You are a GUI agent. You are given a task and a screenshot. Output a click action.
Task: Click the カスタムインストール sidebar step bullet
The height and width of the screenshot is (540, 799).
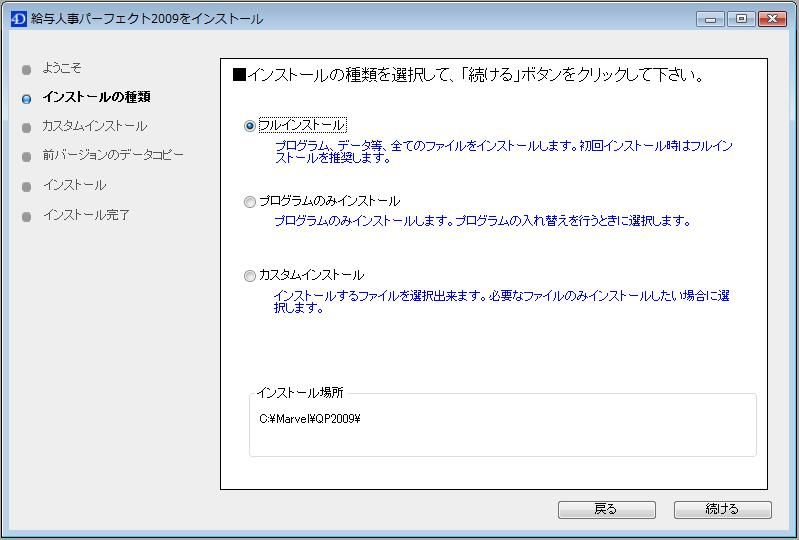(x=27, y=128)
